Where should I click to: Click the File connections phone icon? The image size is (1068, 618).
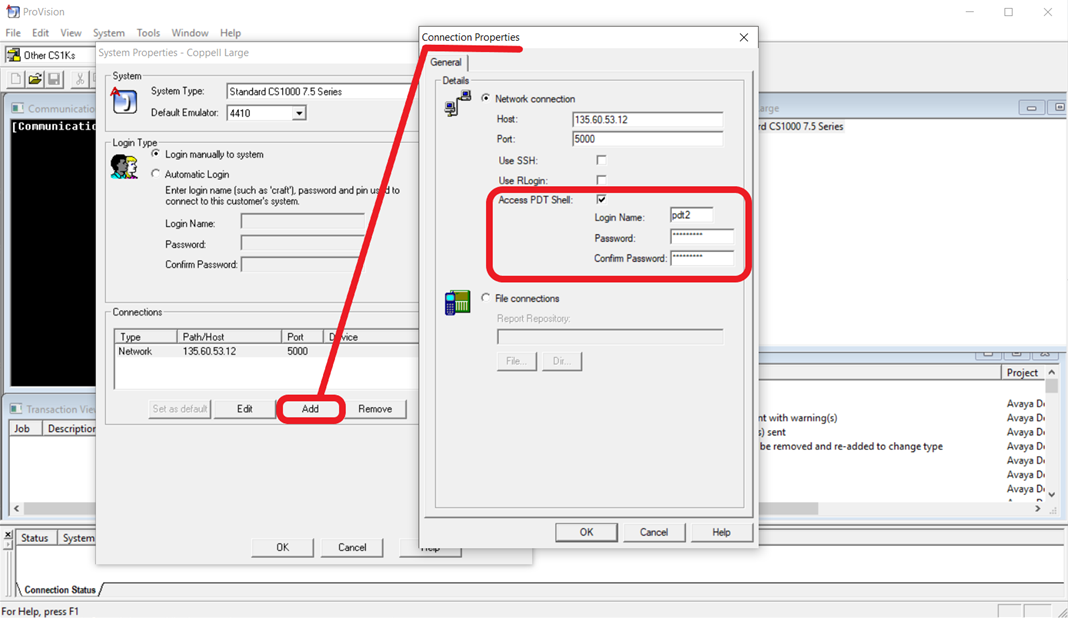coord(458,303)
